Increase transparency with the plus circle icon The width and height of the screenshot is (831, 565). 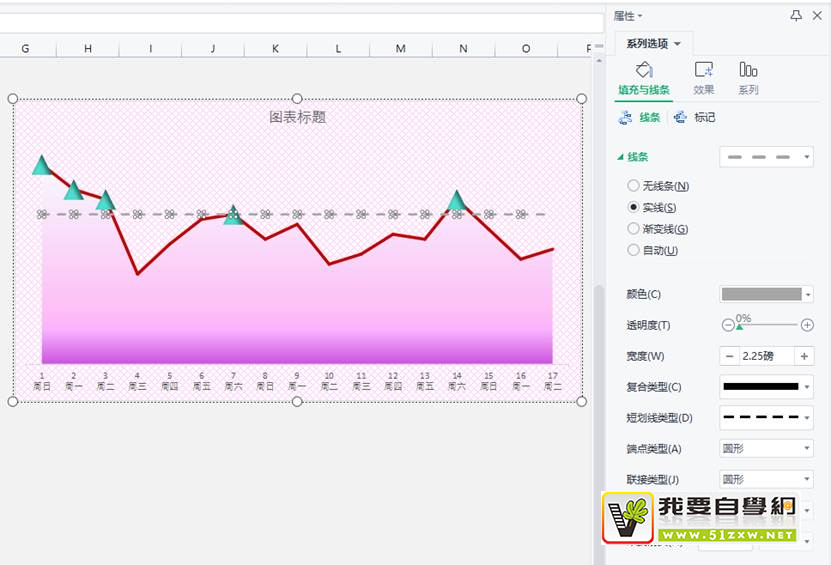[808, 325]
